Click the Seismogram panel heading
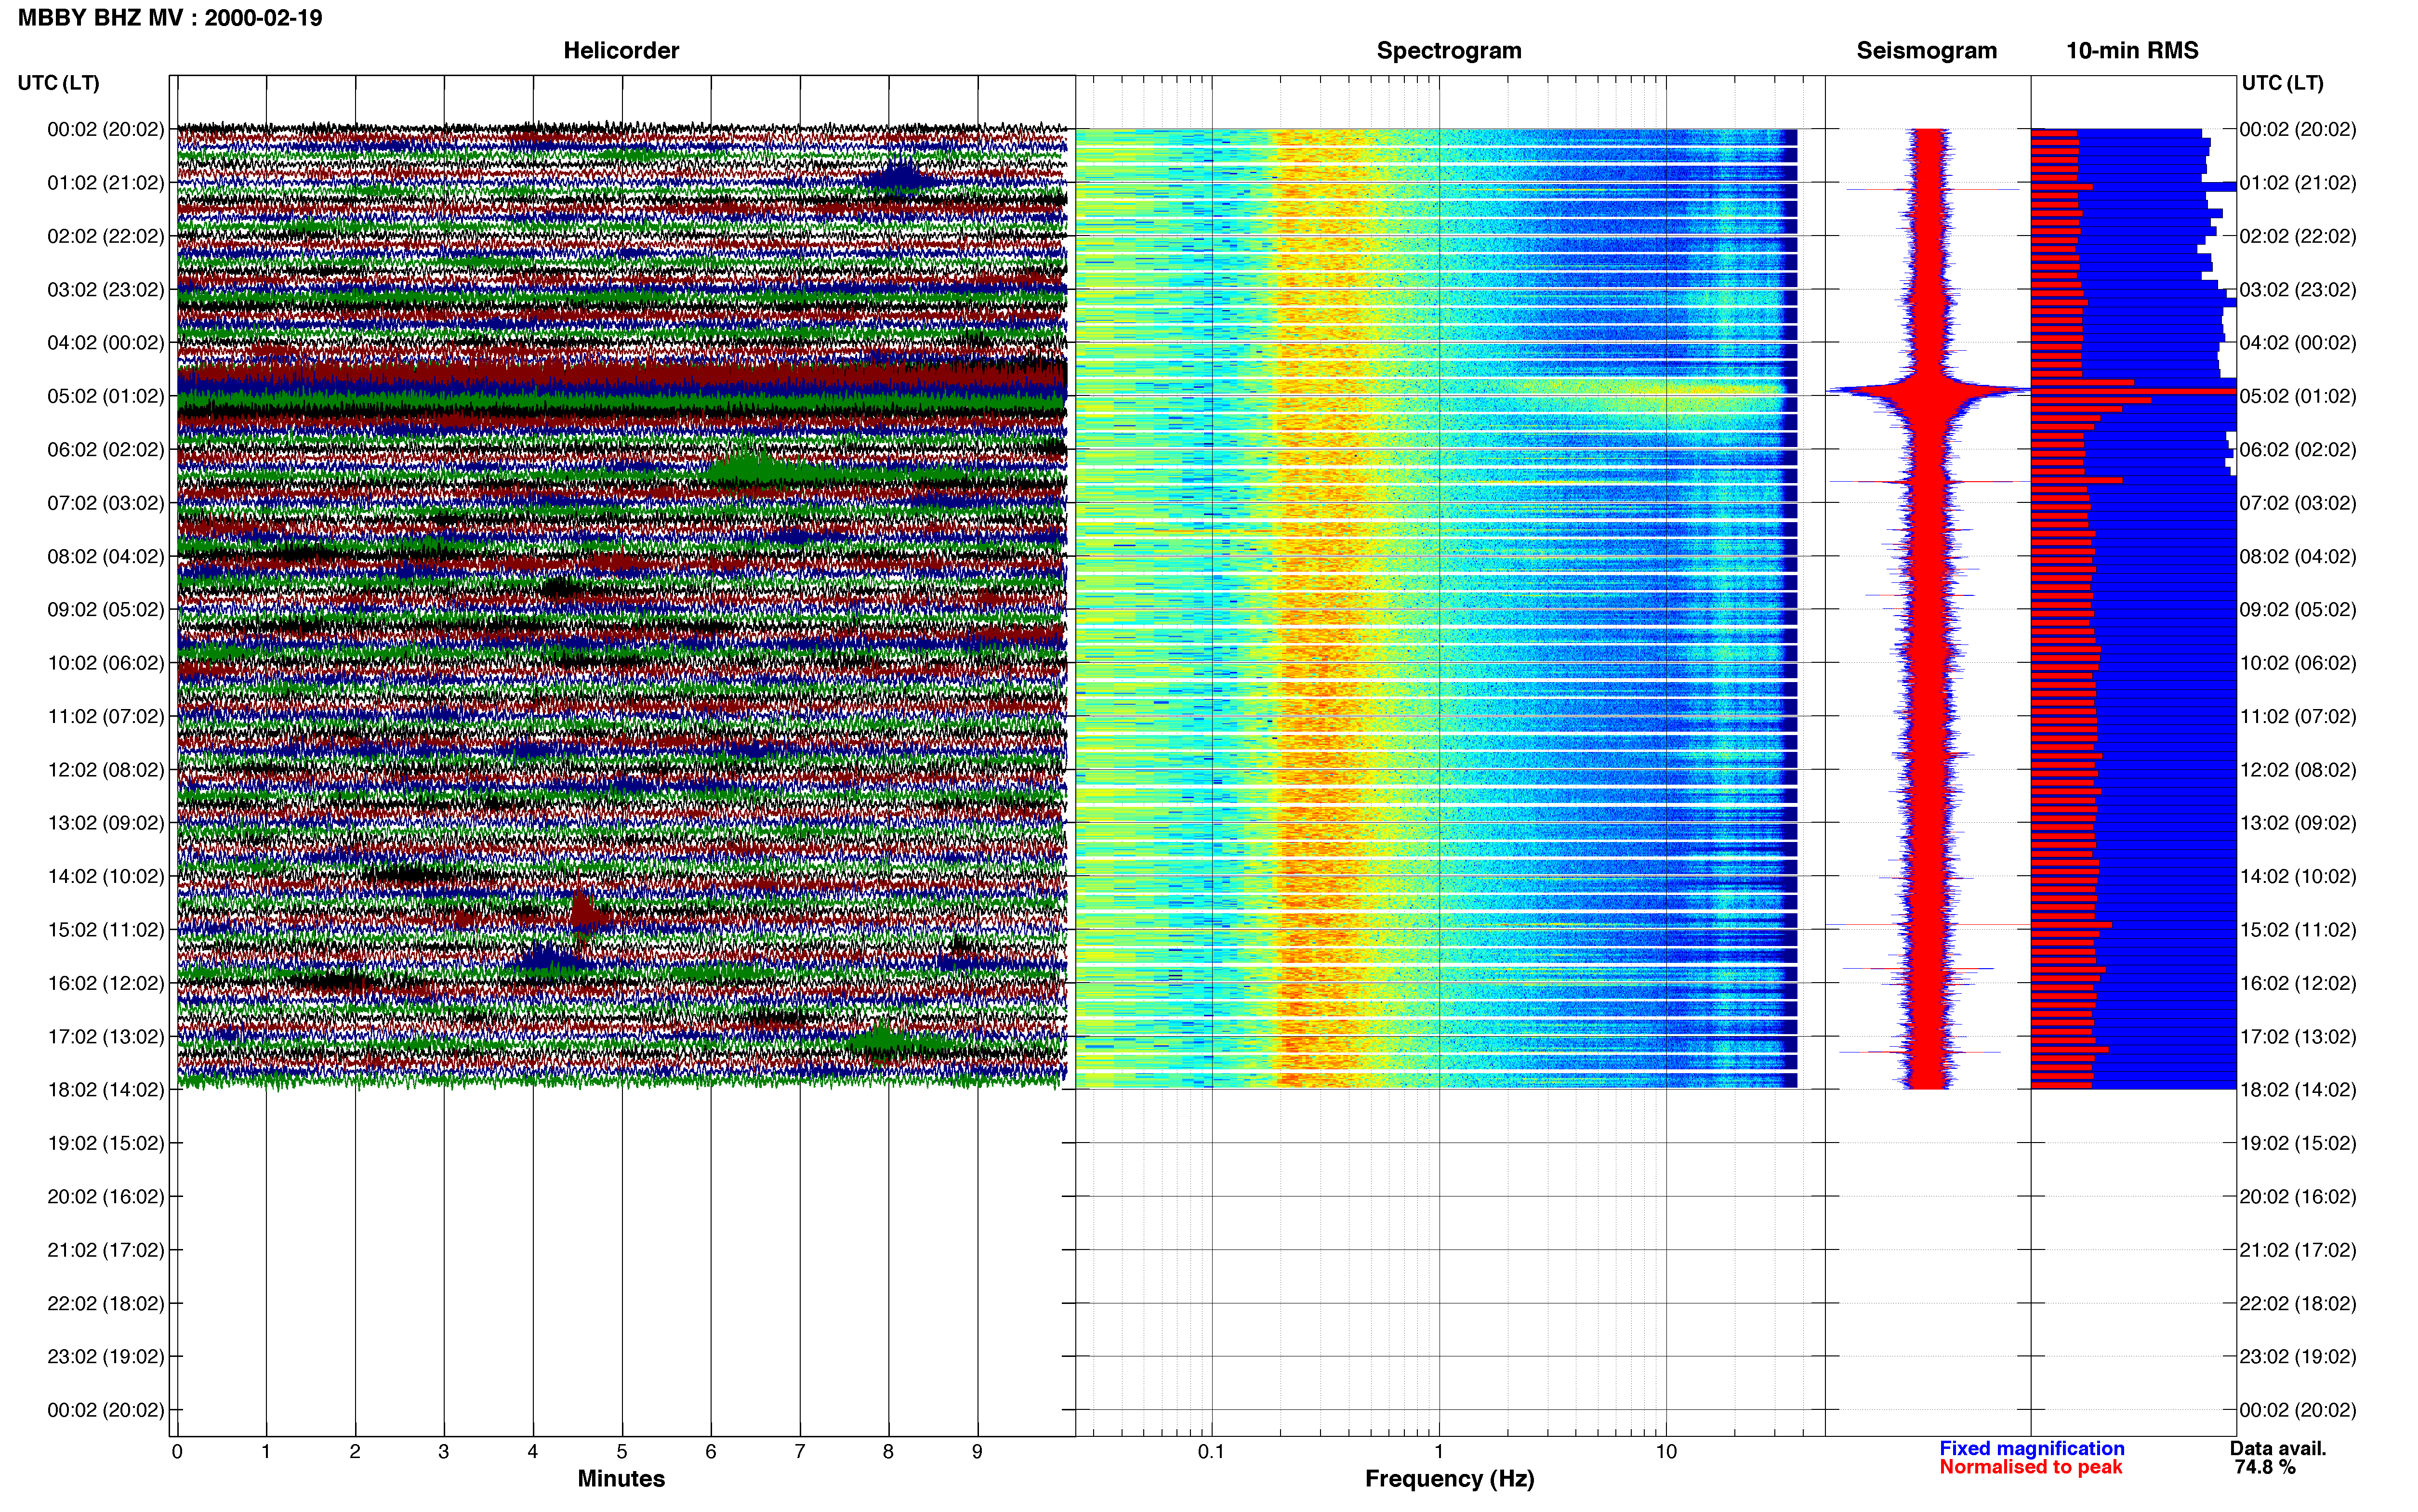2418x1512 pixels. point(1926,51)
